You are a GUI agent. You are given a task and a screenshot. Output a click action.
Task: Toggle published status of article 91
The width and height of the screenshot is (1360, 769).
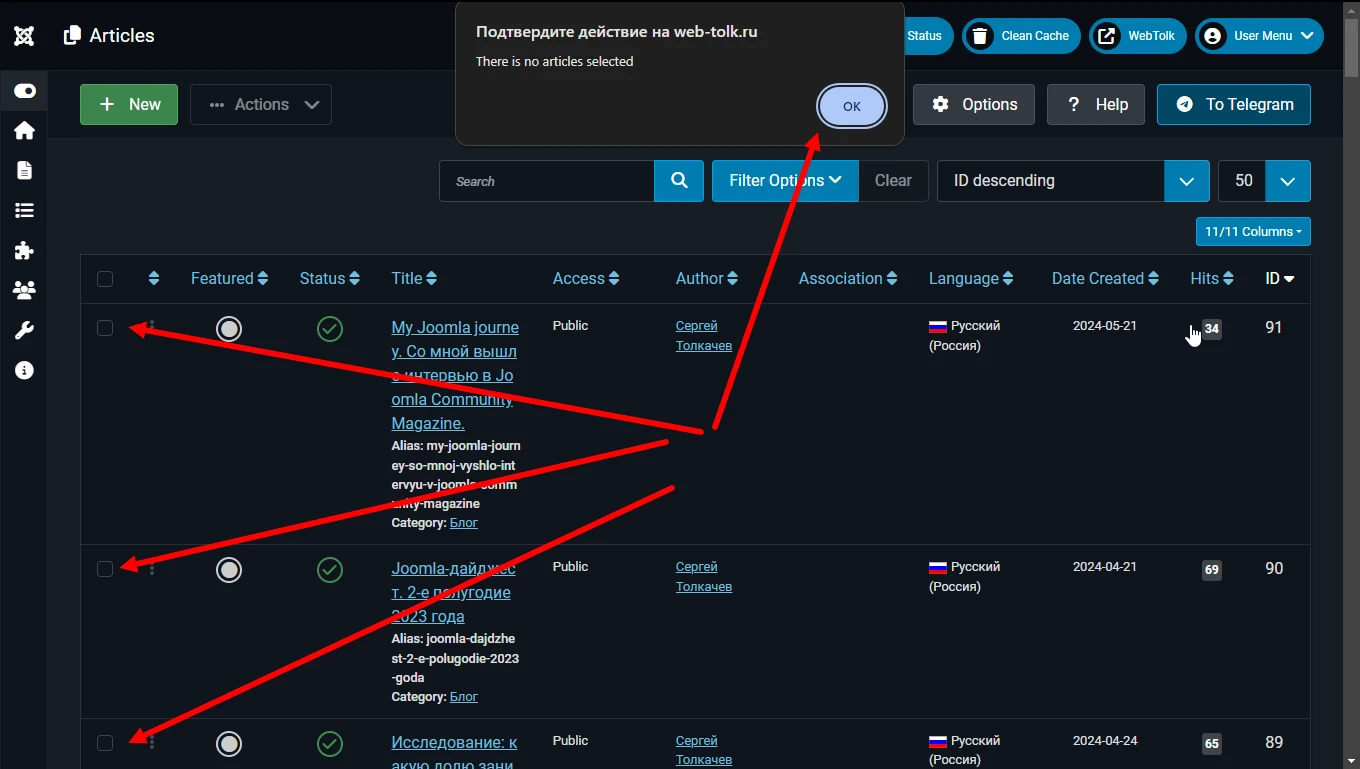(330, 329)
